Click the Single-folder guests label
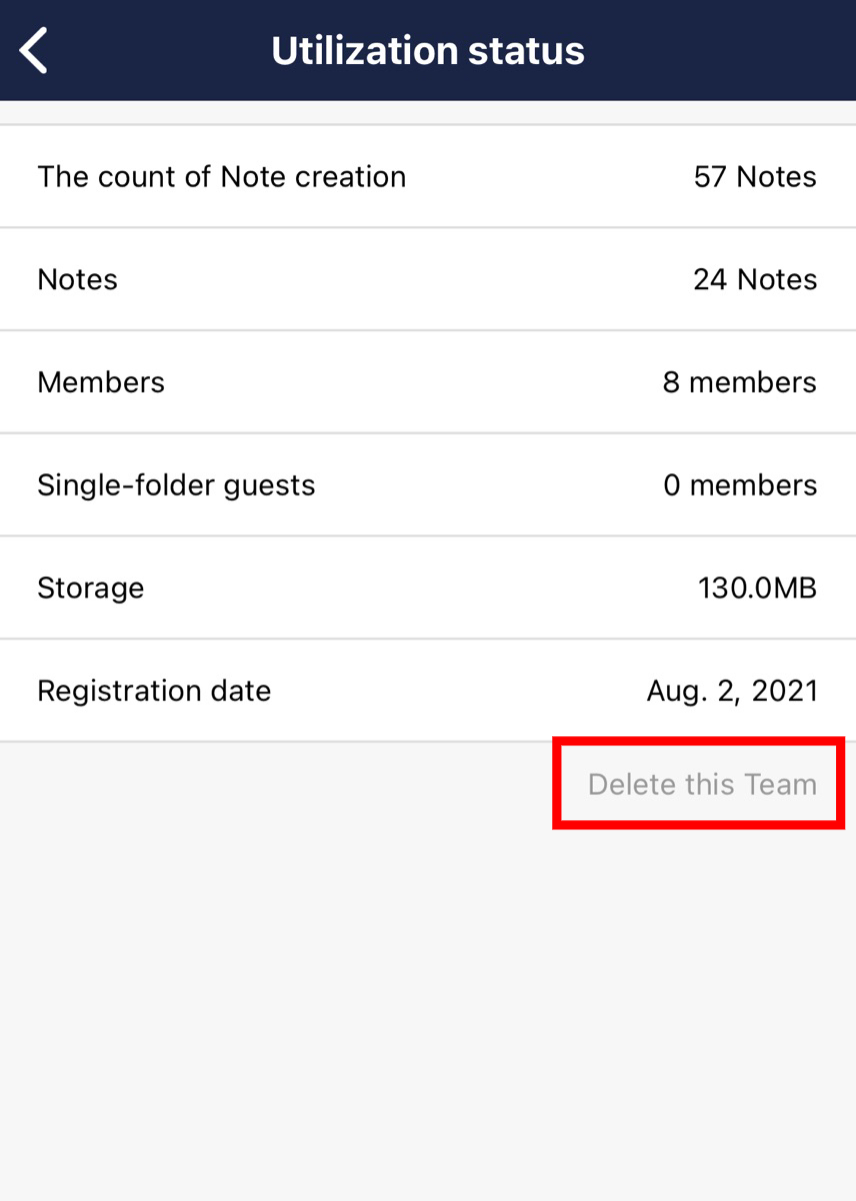Image resolution: width=856 pixels, height=1201 pixels. point(176,485)
